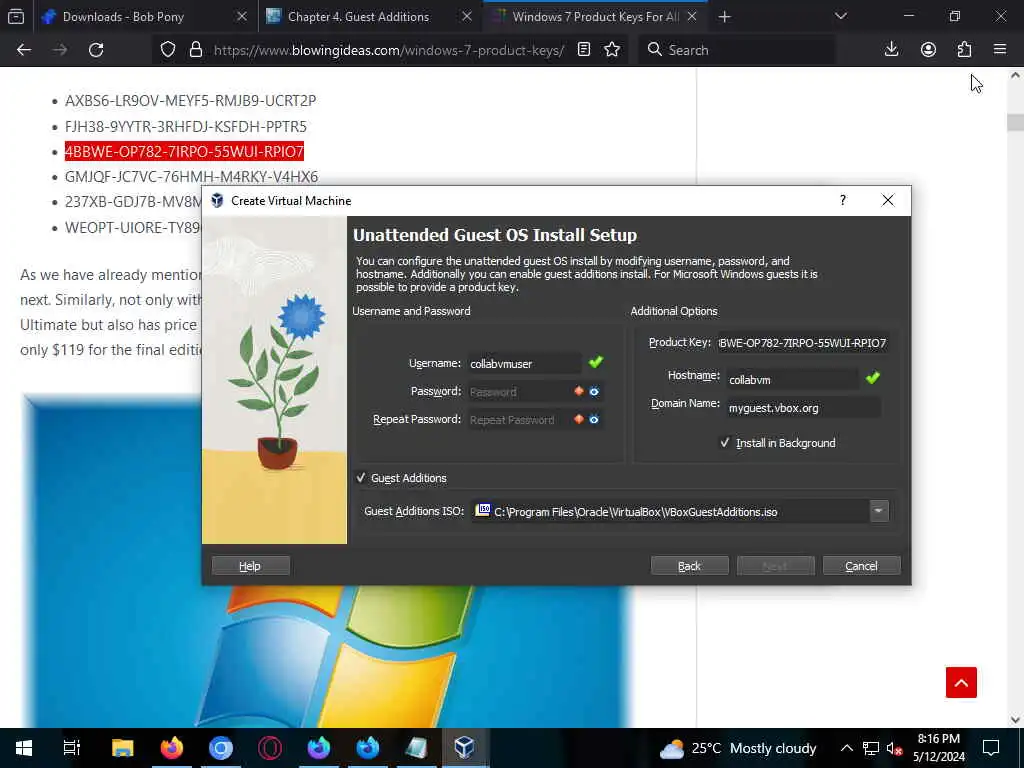Image resolution: width=1024 pixels, height=768 pixels.
Task: Open the Firefox hamburger menu
Action: [1000, 50]
